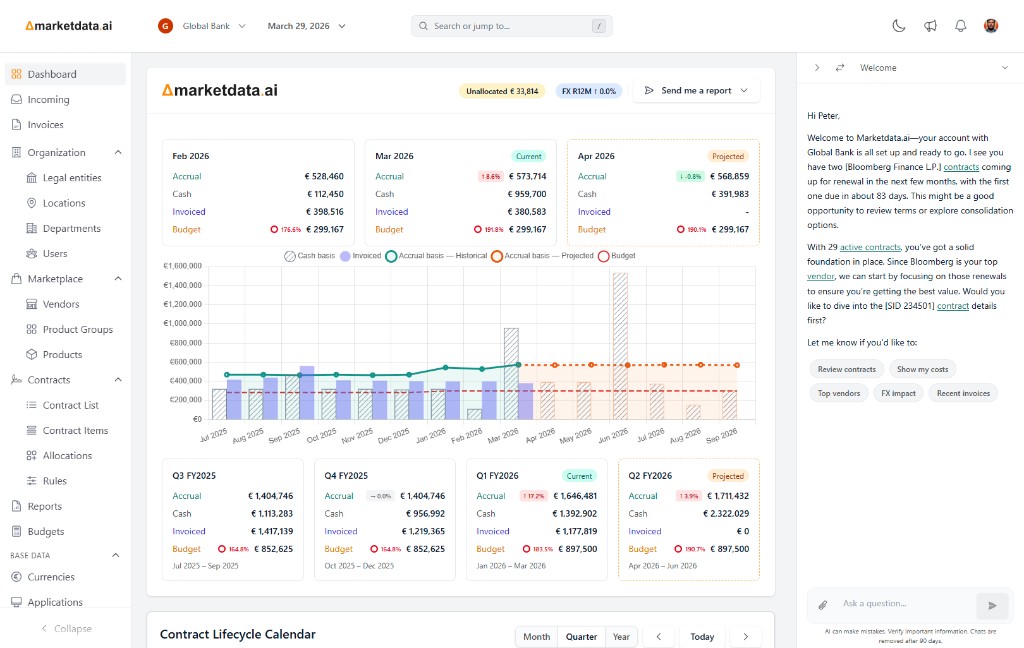Open Contract List page

(x=71, y=405)
